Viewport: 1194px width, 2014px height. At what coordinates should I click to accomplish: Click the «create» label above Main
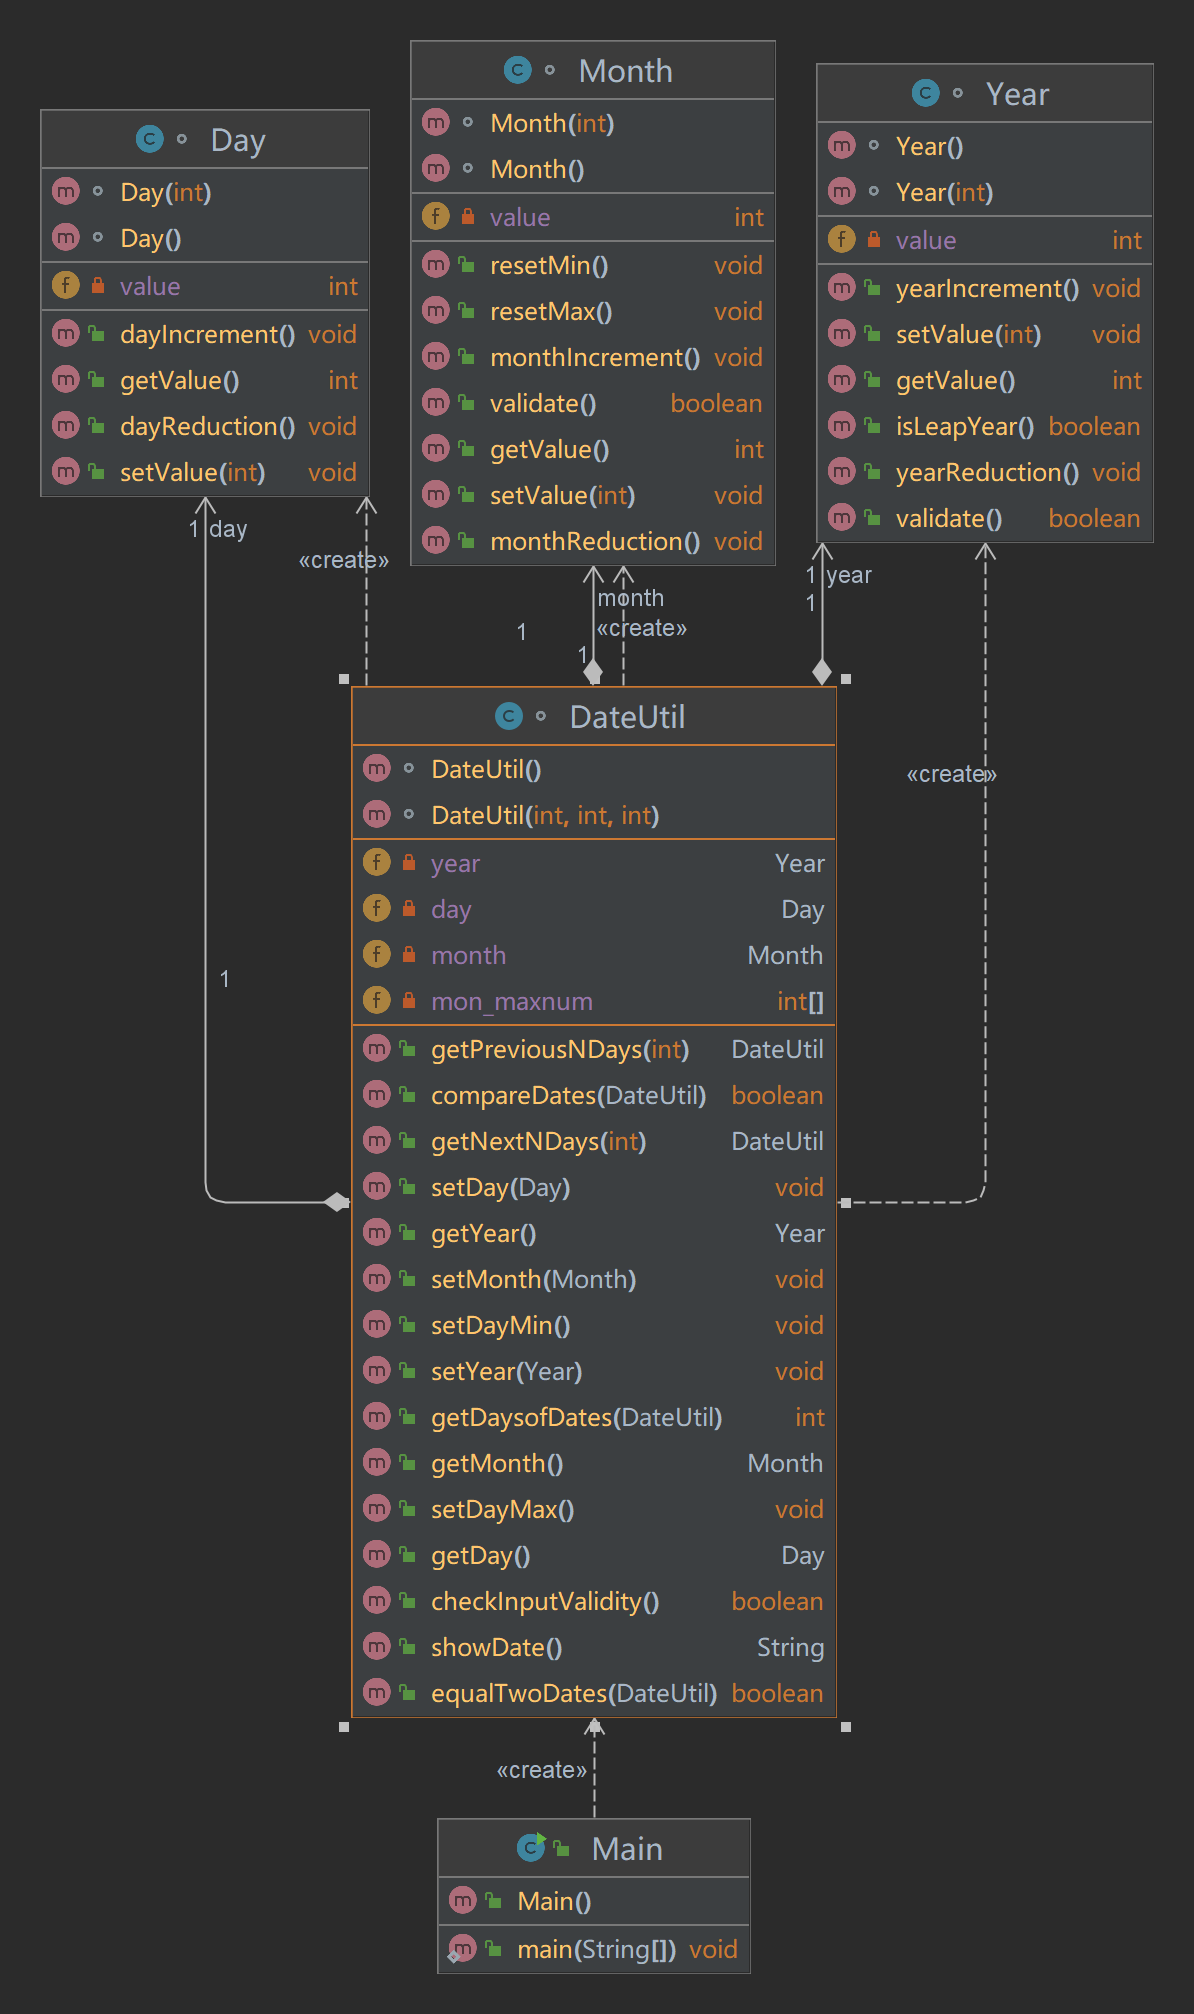(541, 1770)
